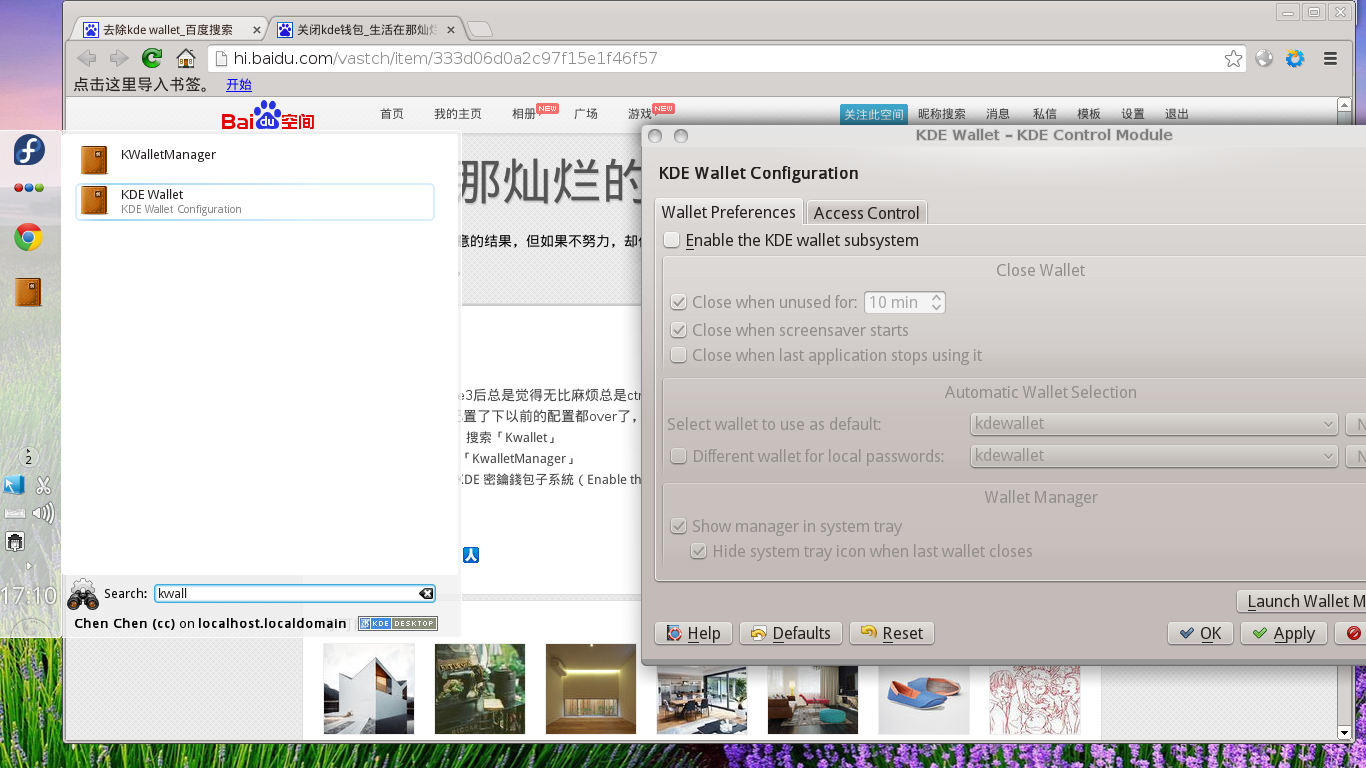
Task: Open the default wallet kdewallet dropdown
Action: [1154, 424]
